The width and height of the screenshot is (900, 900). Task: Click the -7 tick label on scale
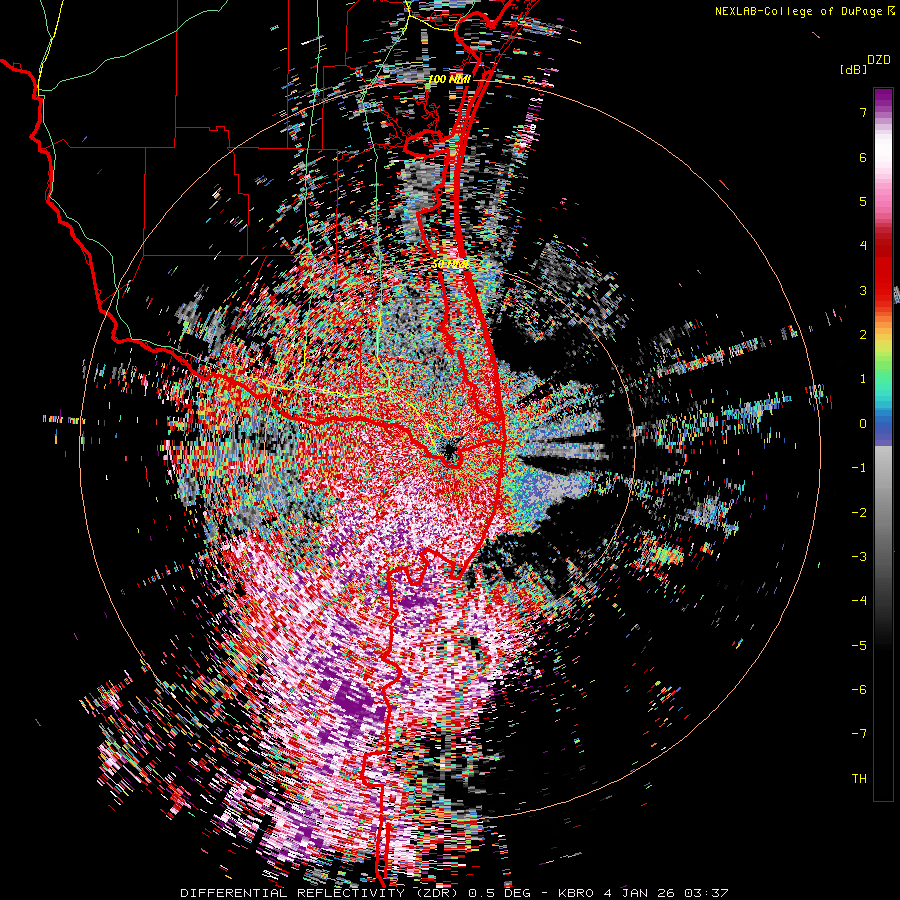click(x=859, y=734)
